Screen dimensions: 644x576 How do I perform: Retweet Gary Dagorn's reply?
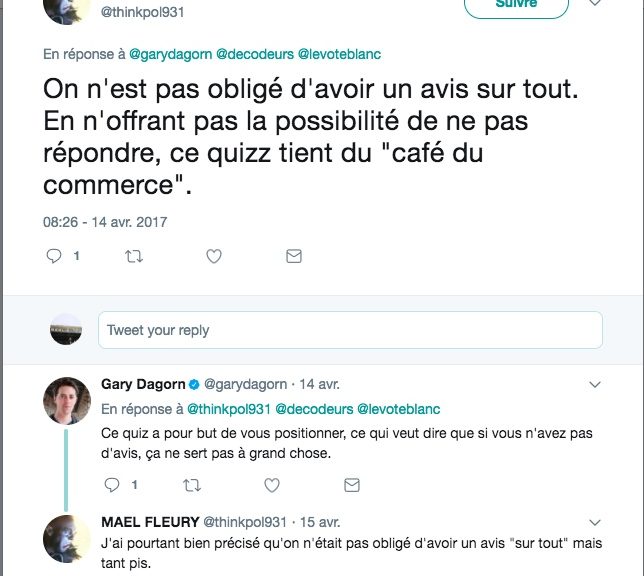189,485
